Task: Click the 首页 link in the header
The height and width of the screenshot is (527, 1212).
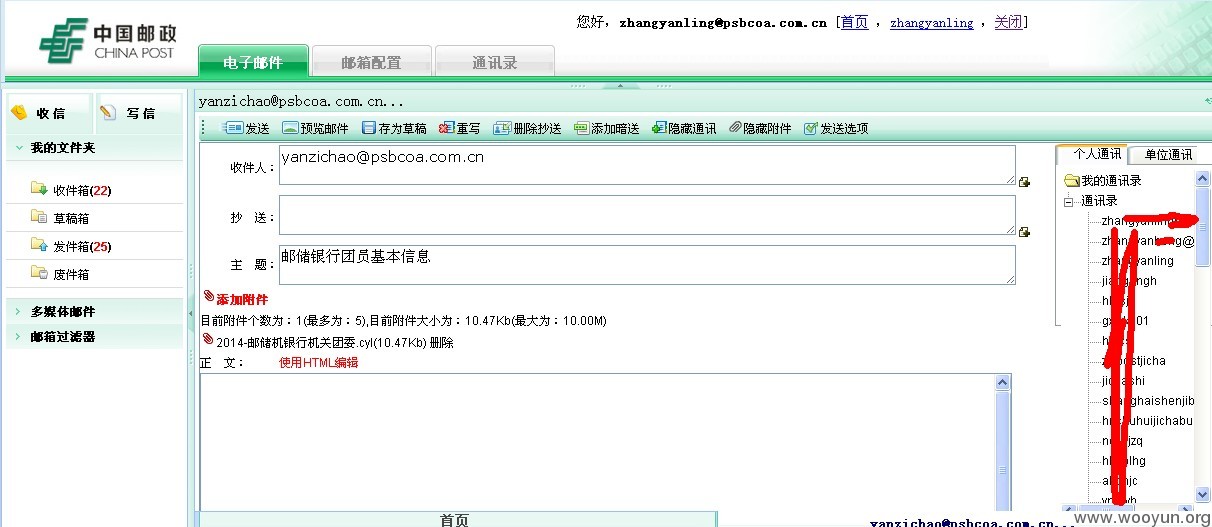Action: tap(854, 22)
